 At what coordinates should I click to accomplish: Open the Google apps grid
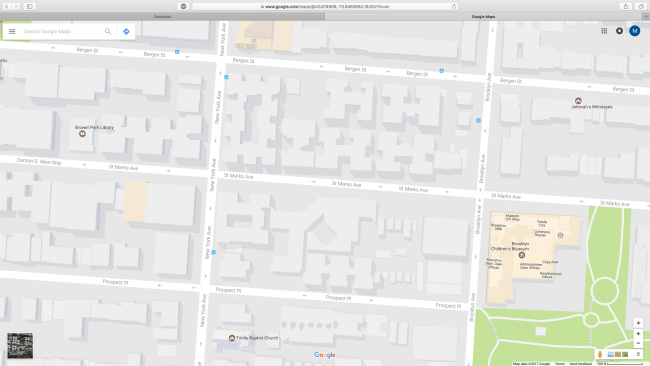pyautogui.click(x=604, y=31)
